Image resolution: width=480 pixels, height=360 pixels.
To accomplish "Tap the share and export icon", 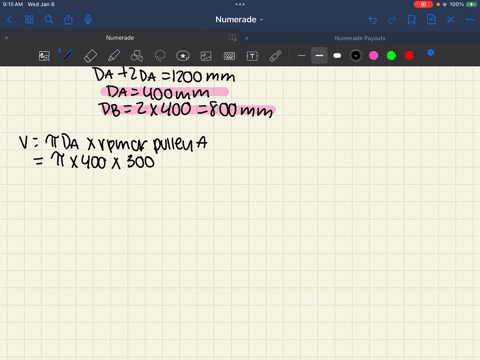I will point(68,20).
